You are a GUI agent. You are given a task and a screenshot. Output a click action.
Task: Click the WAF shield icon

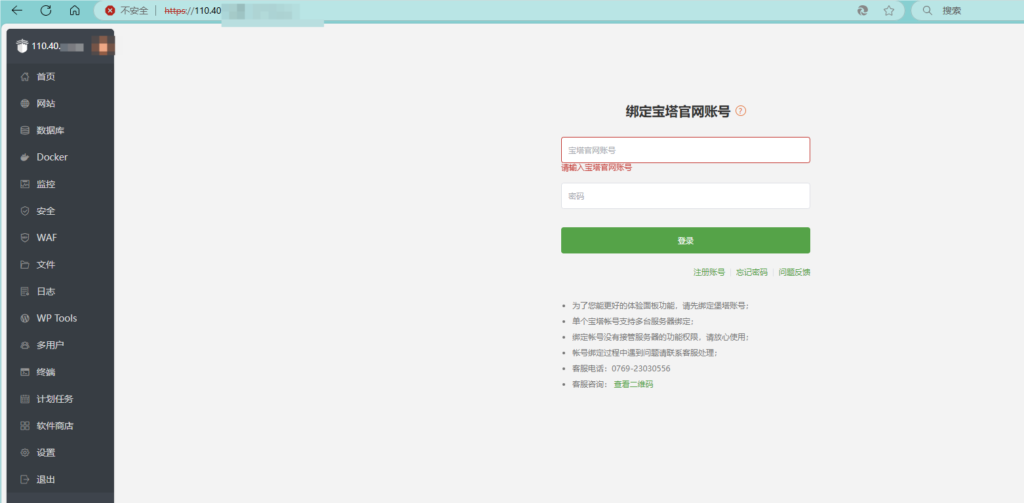(x=25, y=238)
